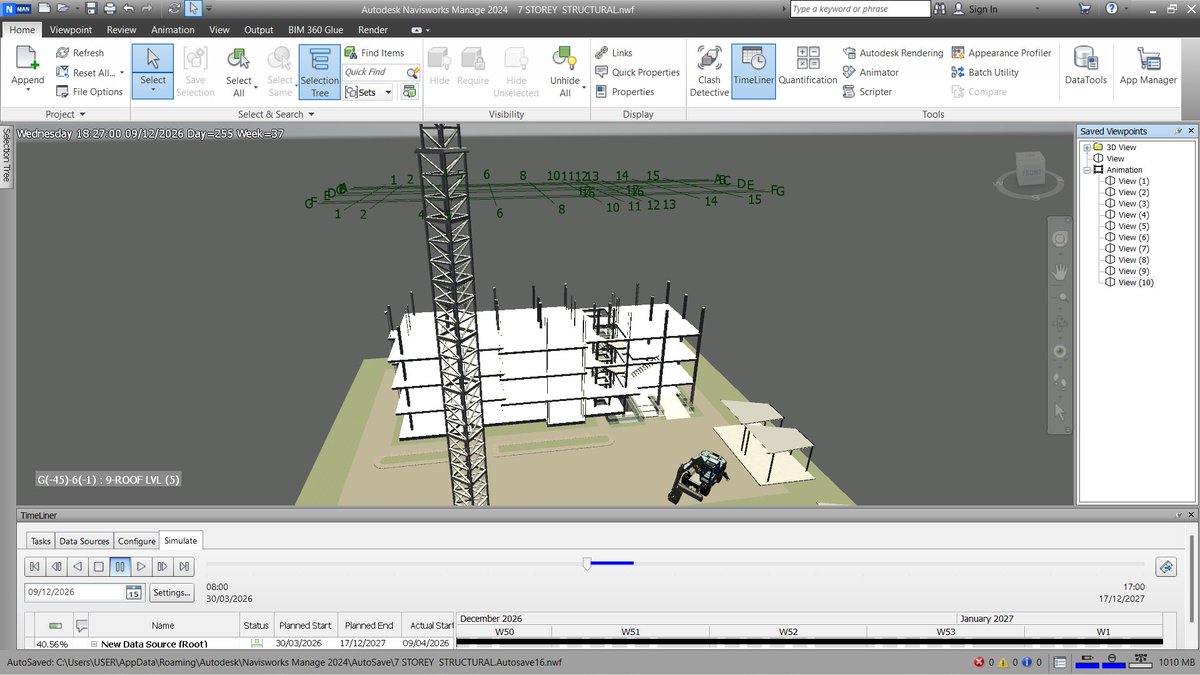Play the simulation in reverse
Screen dimensions: 1200x675
(77, 567)
